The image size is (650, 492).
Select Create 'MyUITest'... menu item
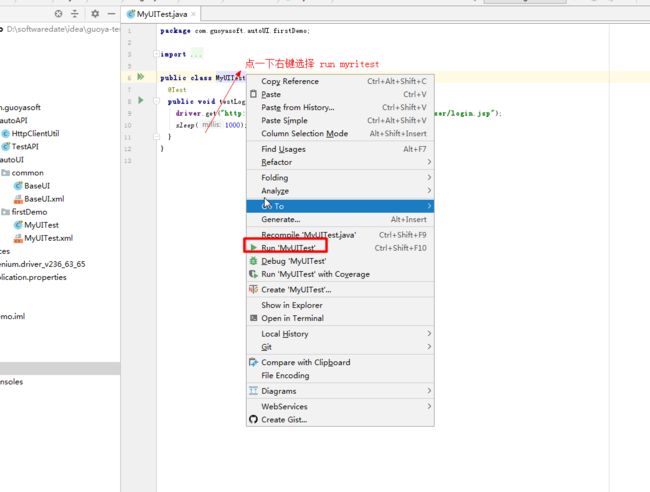click(340, 290)
